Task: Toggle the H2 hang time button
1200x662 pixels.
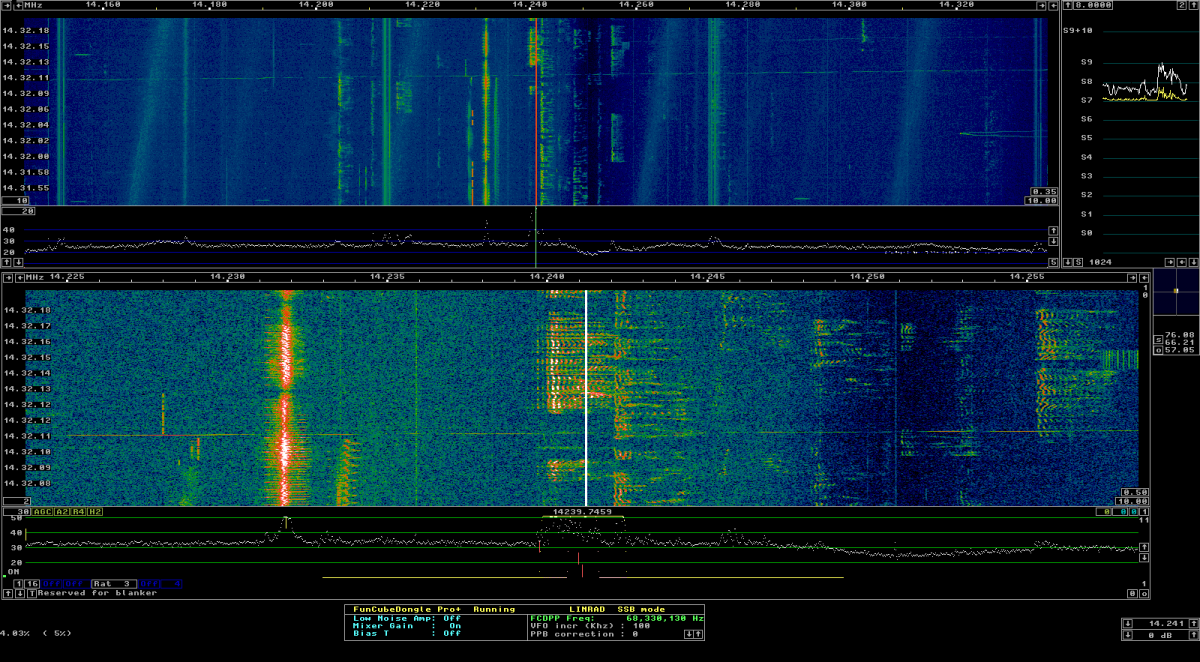Action: point(95,511)
